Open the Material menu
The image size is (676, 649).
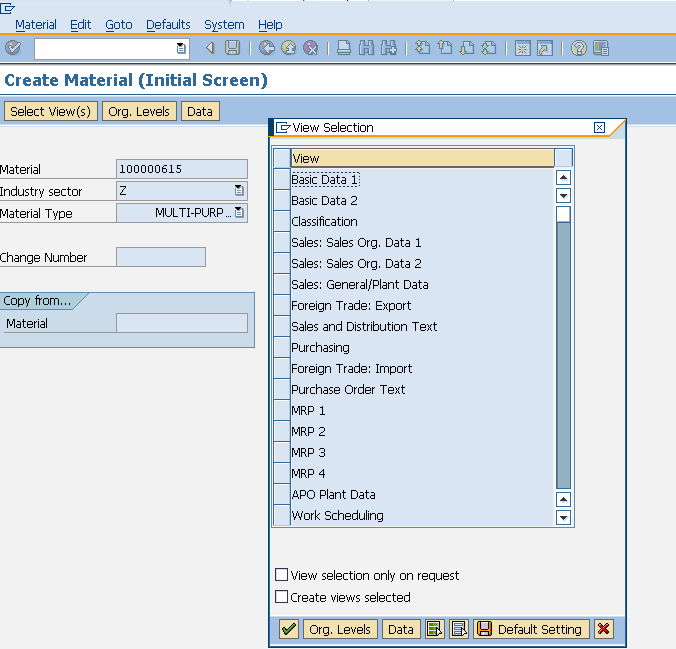(x=36, y=25)
